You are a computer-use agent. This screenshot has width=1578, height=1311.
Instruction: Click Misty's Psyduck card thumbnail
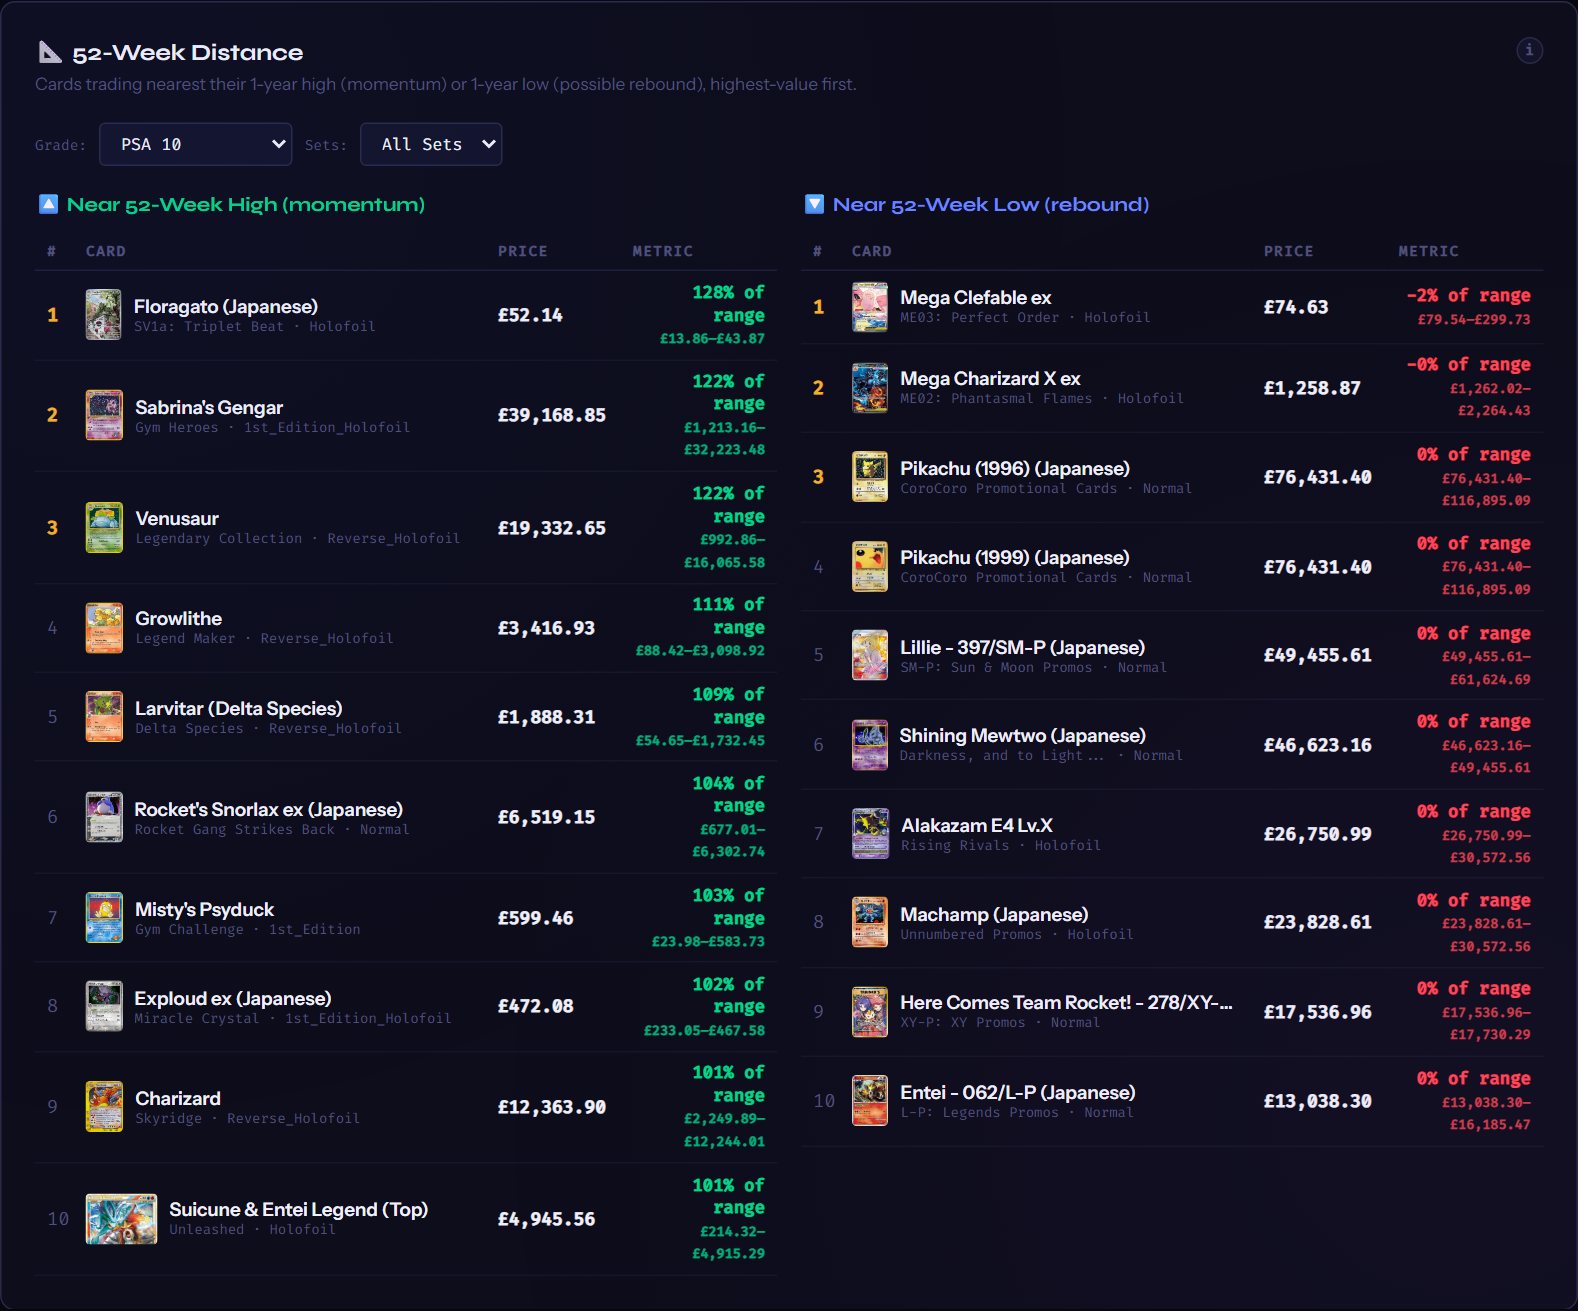tap(104, 918)
